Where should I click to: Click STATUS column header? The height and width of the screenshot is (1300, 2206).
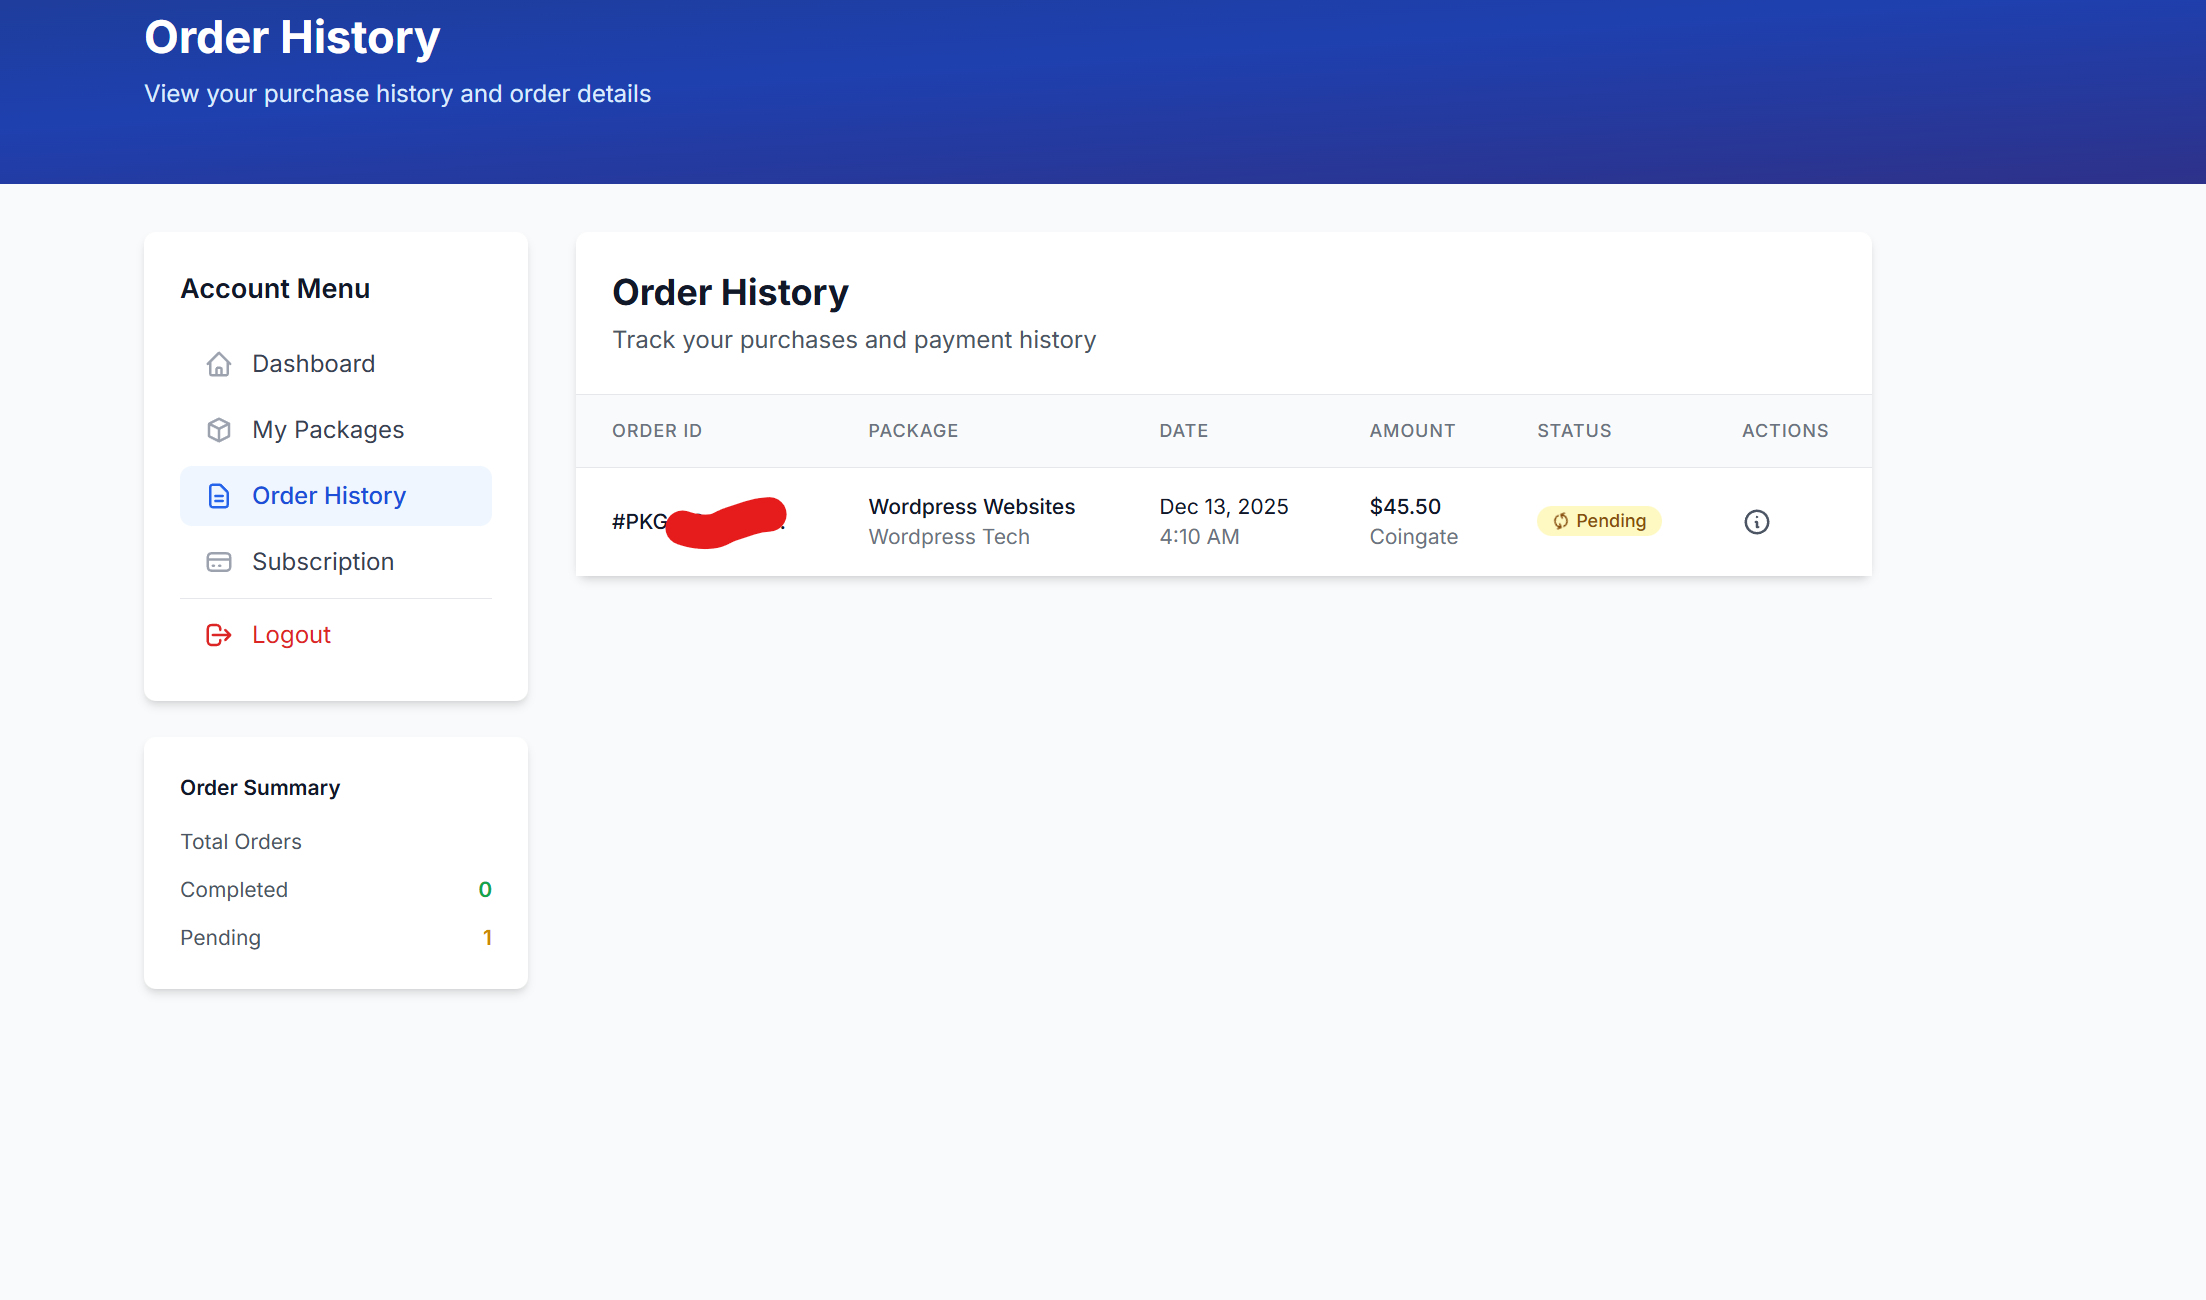tap(1574, 431)
